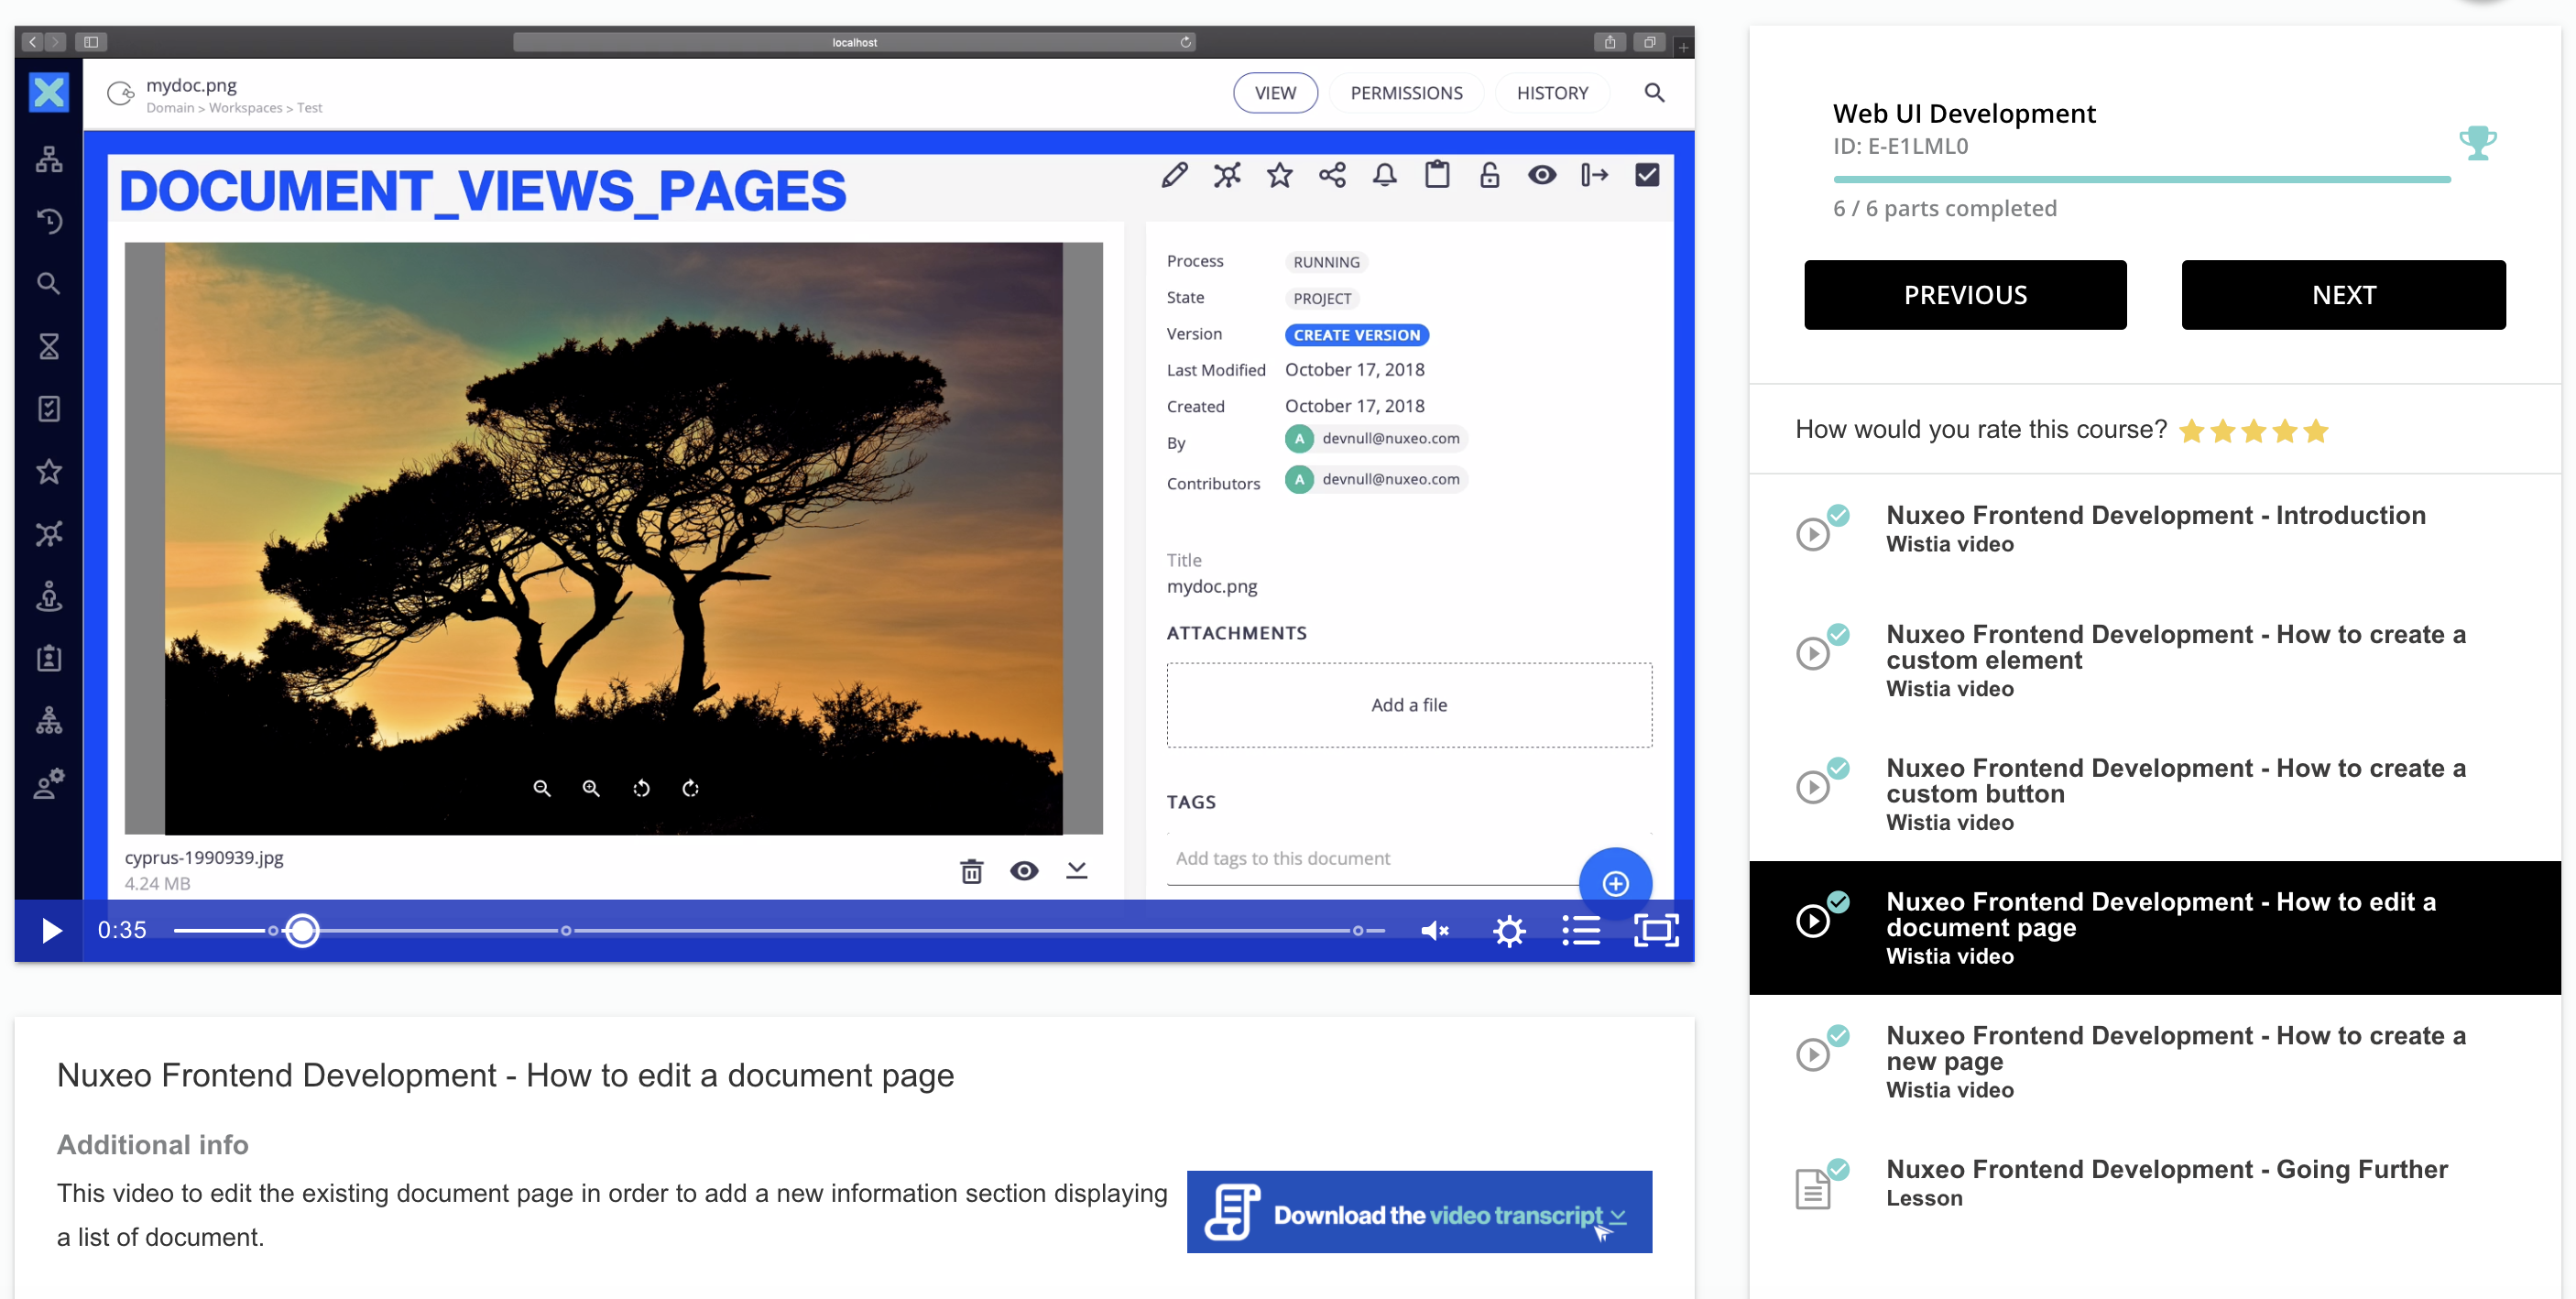The image size is (2576, 1299).
Task: Zoom in the image preview
Action: pos(591,788)
